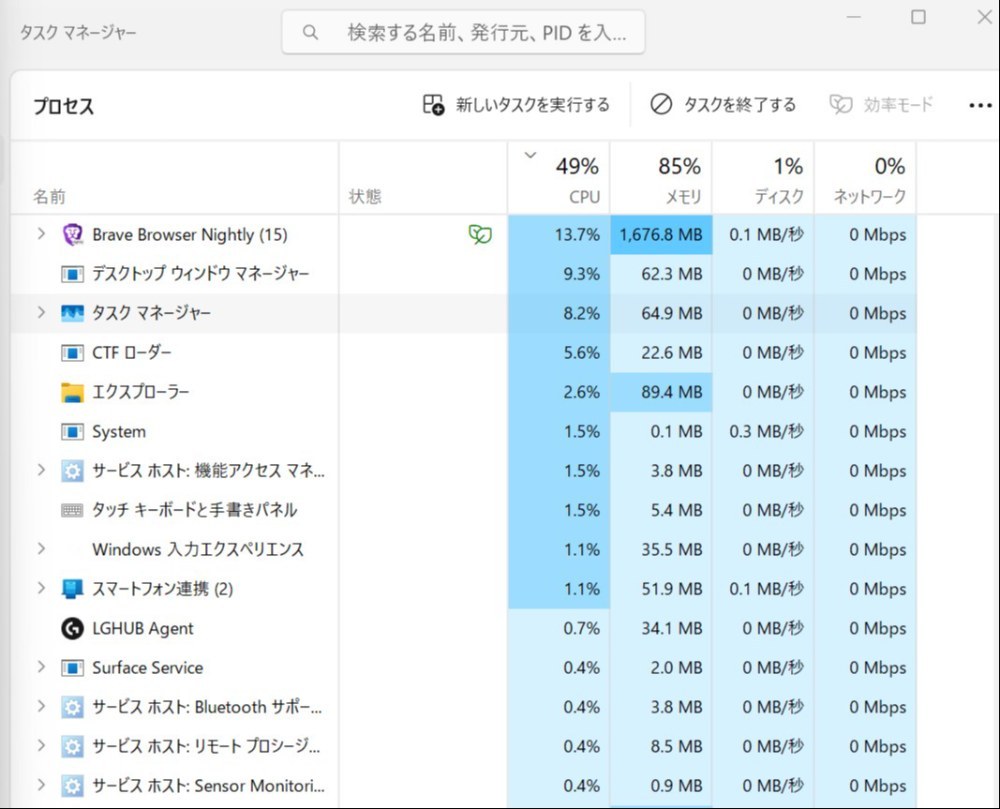Click the CTF ローダー process icon
Image resolution: width=1000 pixels, height=809 pixels.
(x=72, y=353)
